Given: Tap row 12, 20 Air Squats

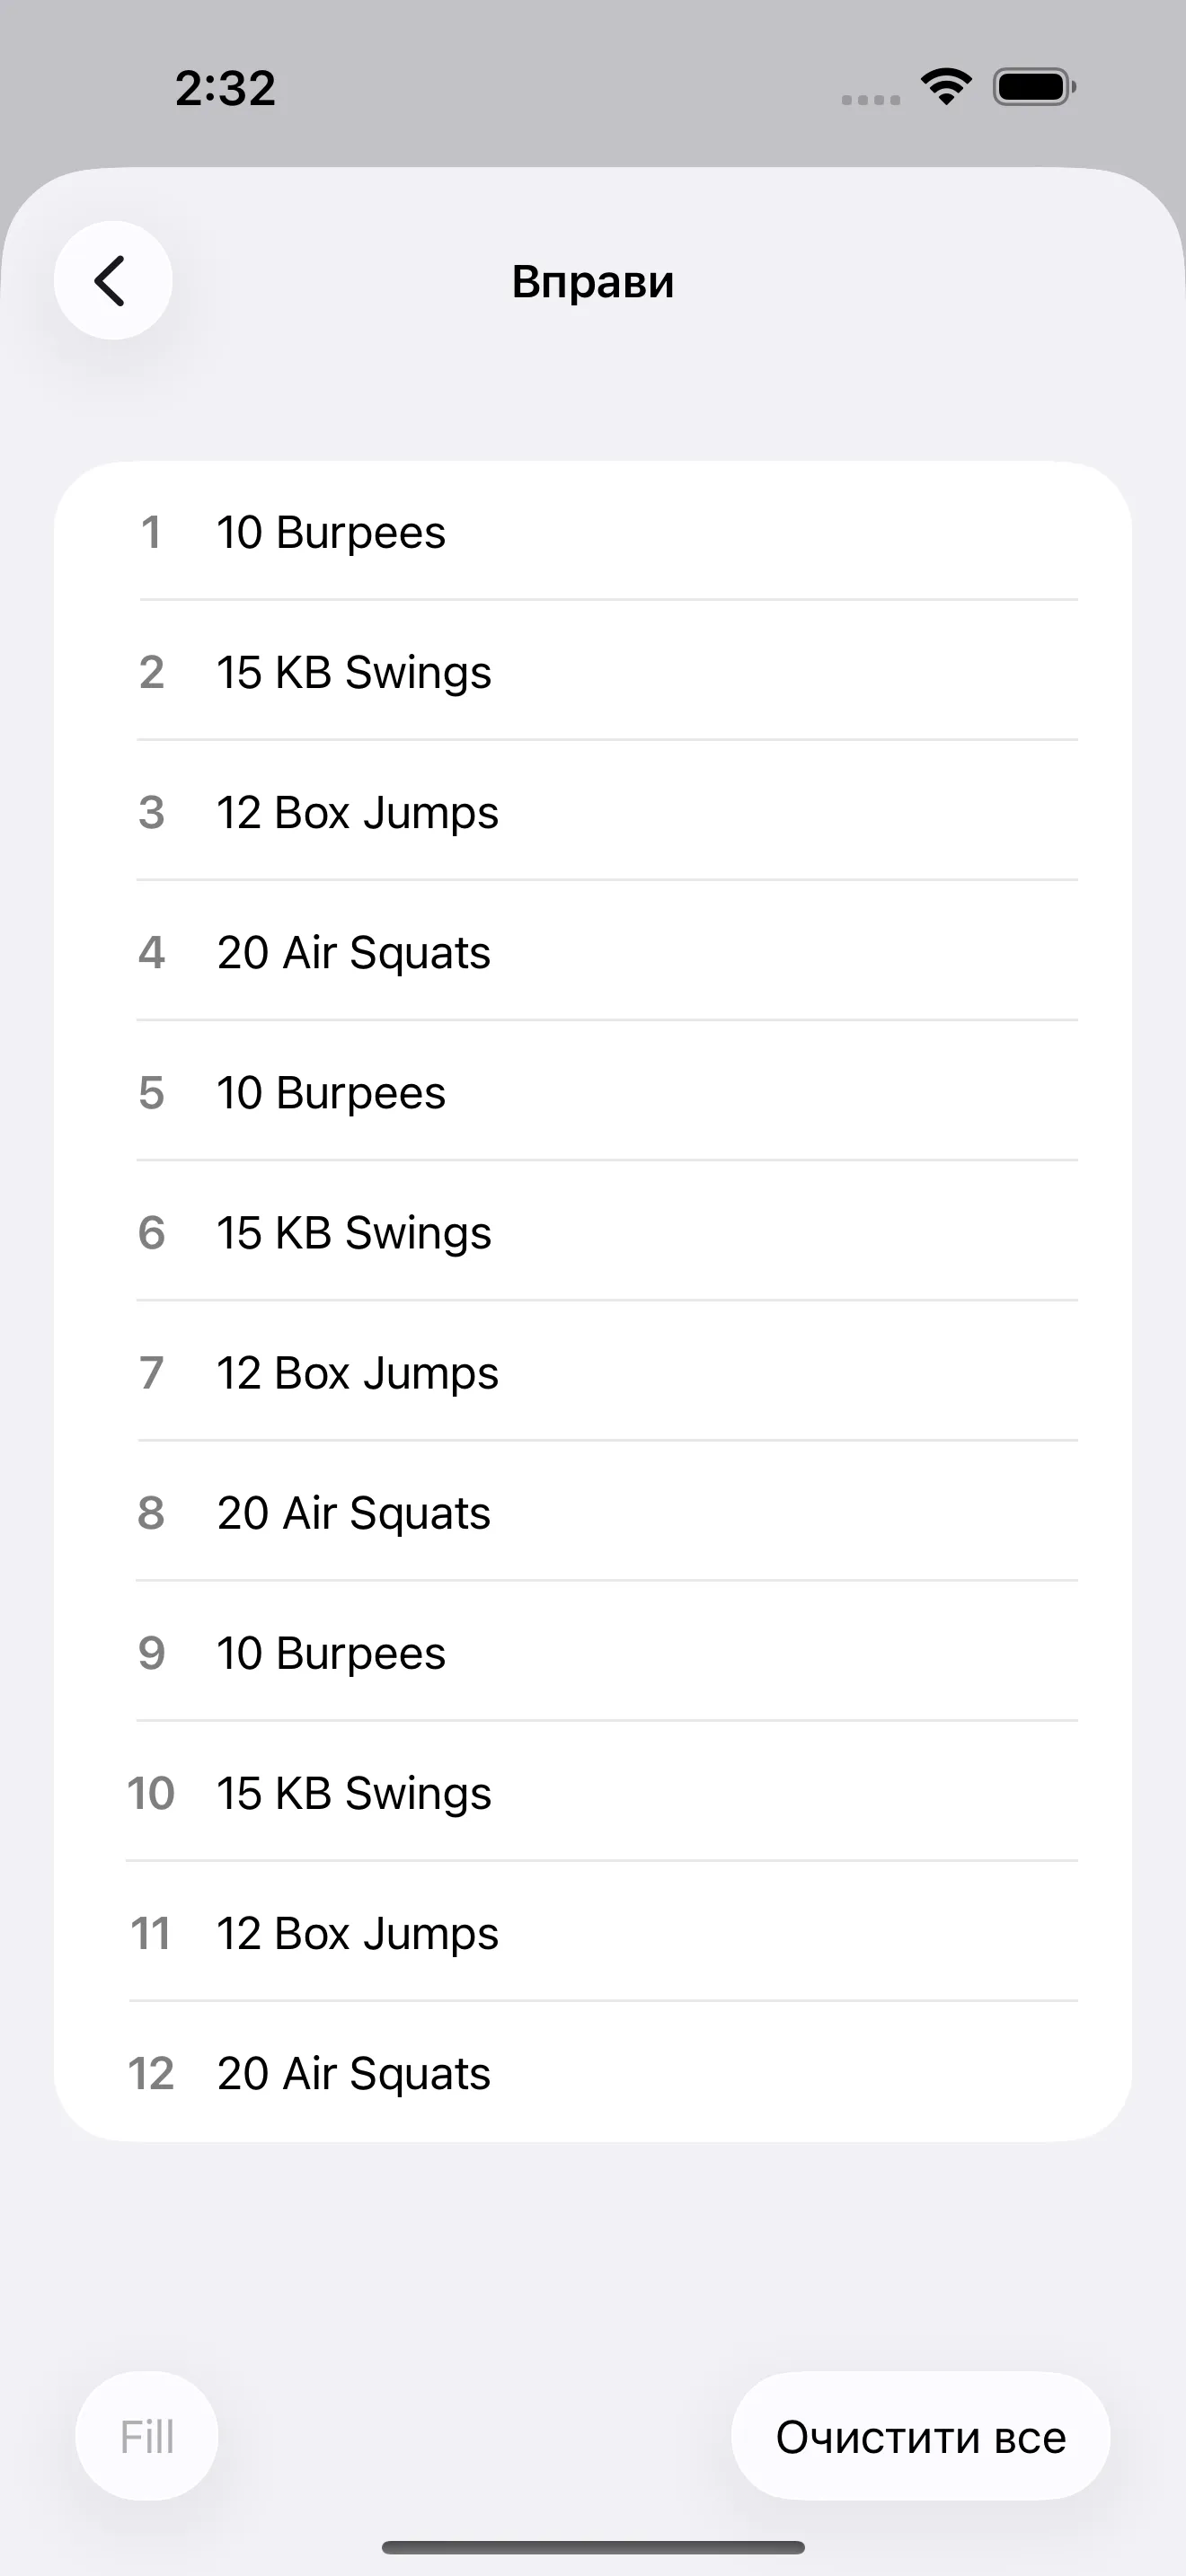Looking at the screenshot, I should coord(592,2072).
